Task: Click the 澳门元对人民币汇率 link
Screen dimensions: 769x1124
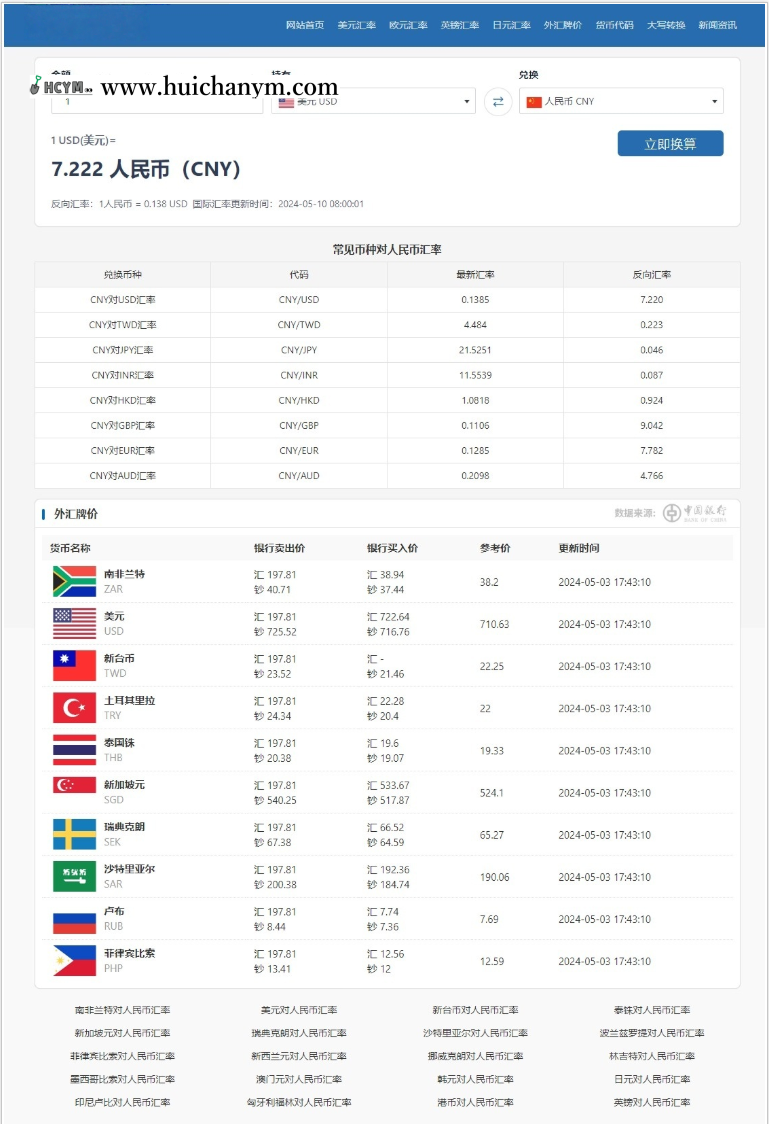Action: point(299,1079)
